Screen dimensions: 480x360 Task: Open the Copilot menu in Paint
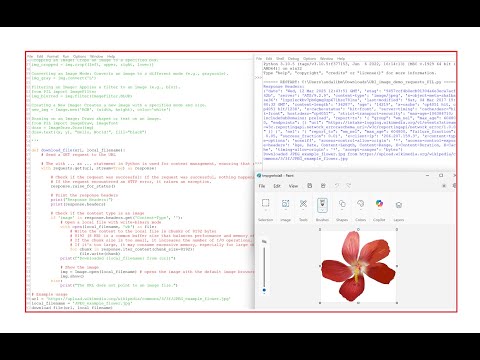(x=379, y=204)
